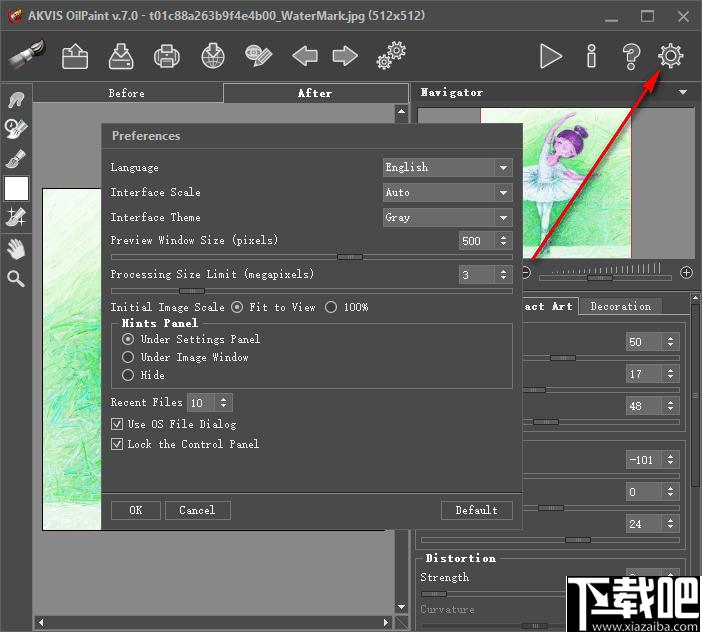Toggle Lock the Control Panel checkbox
702x632 pixels.
pos(117,444)
